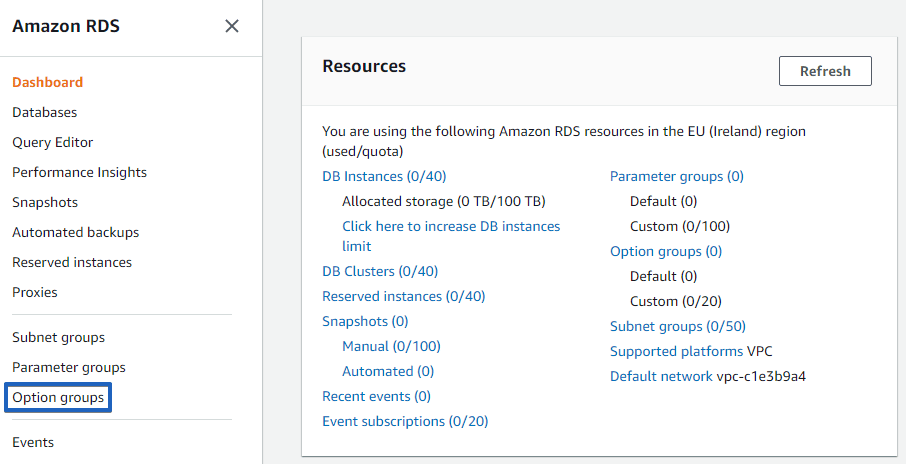
Task: Navigate to Automated backups
Action: click(x=75, y=232)
